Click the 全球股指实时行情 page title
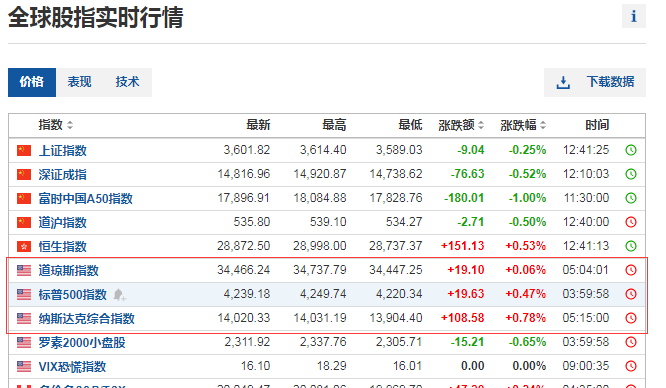Image resolution: width=666 pixels, height=388 pixels. (x=96, y=18)
